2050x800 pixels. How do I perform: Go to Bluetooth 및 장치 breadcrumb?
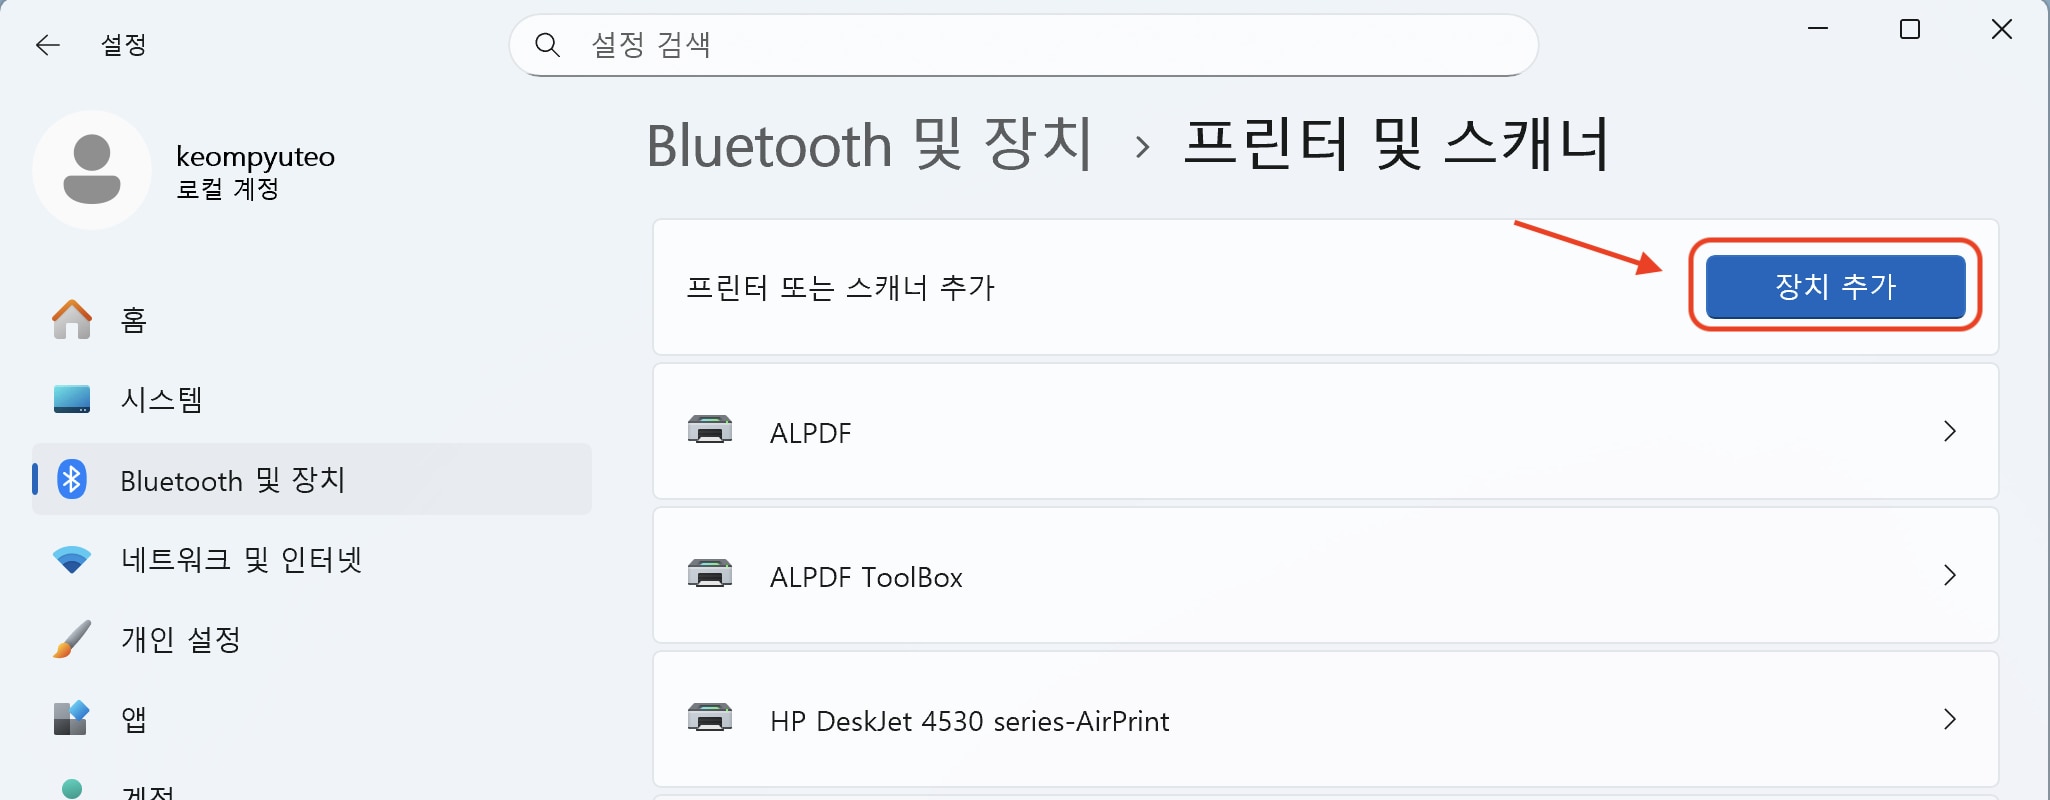point(868,146)
